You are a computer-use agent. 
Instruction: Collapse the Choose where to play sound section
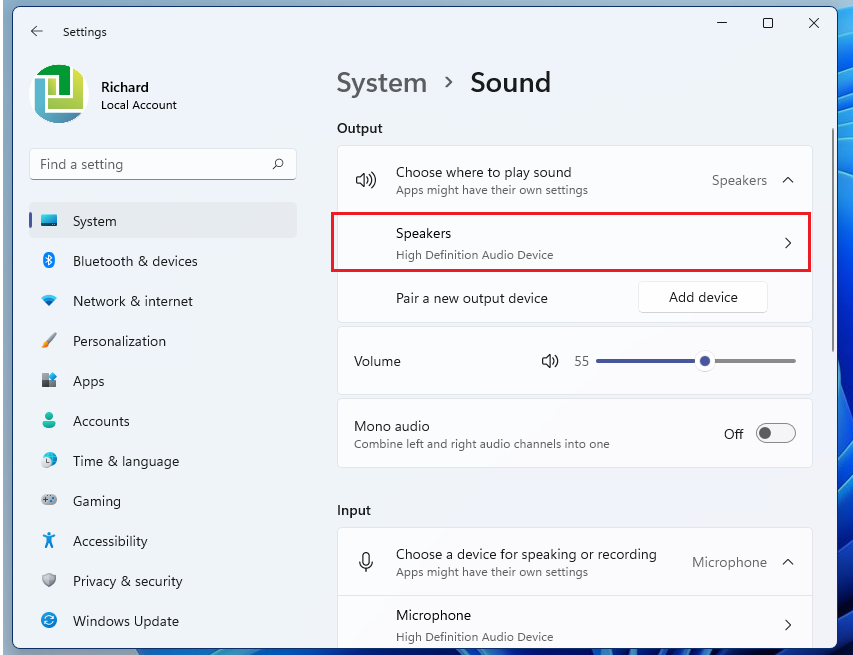(788, 180)
